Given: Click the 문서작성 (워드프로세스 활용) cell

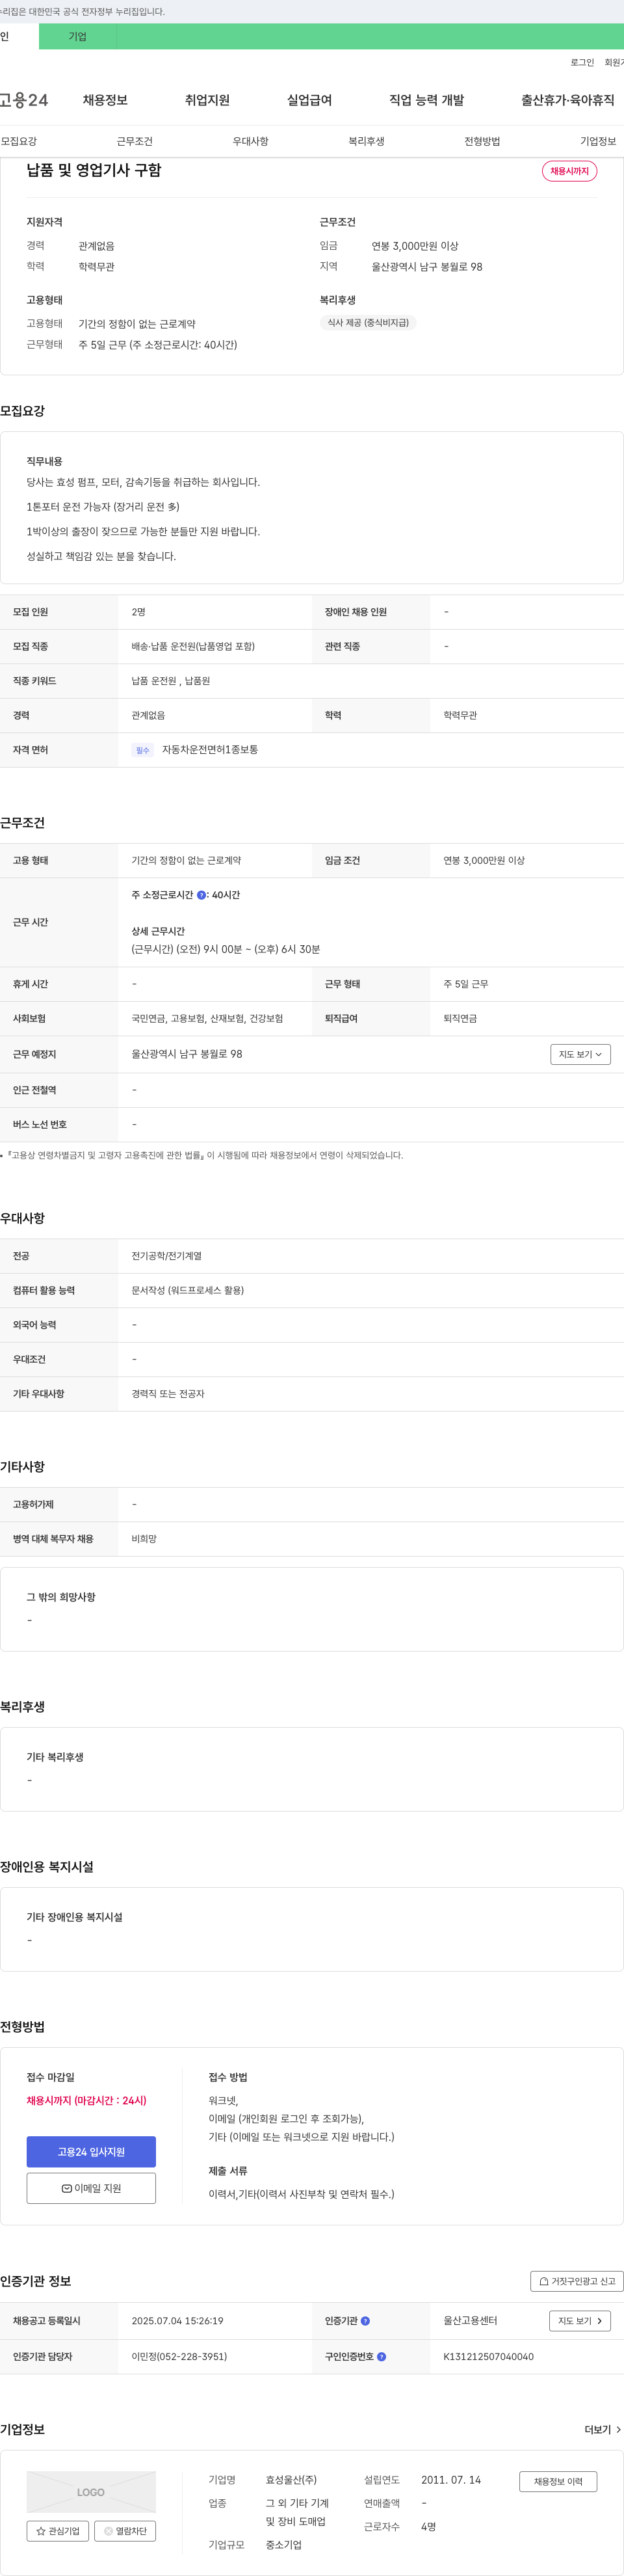Looking at the screenshot, I should (x=188, y=1290).
